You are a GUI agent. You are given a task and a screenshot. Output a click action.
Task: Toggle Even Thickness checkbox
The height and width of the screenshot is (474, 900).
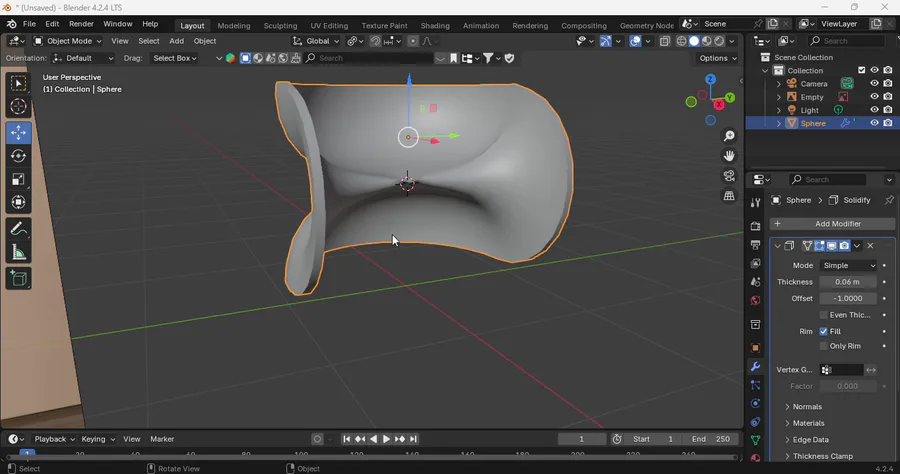[x=824, y=315]
